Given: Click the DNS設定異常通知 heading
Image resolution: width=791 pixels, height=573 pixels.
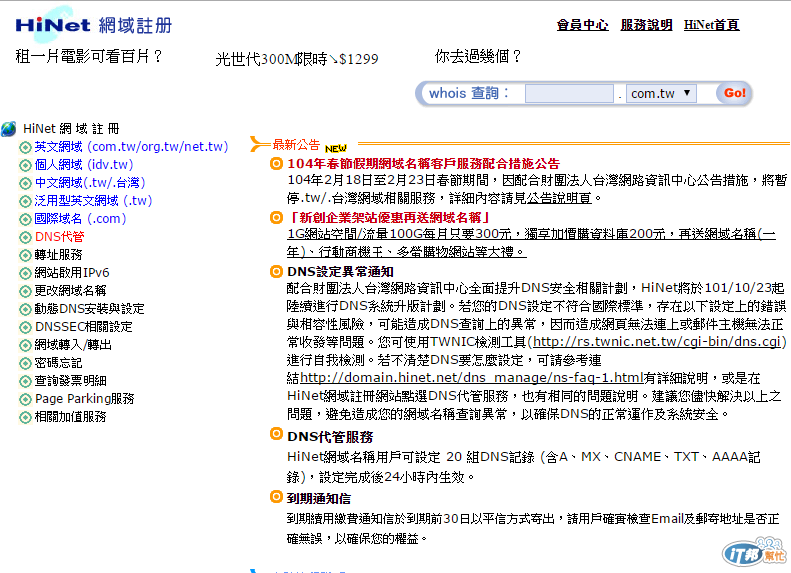Looking at the screenshot, I should tap(340, 272).
